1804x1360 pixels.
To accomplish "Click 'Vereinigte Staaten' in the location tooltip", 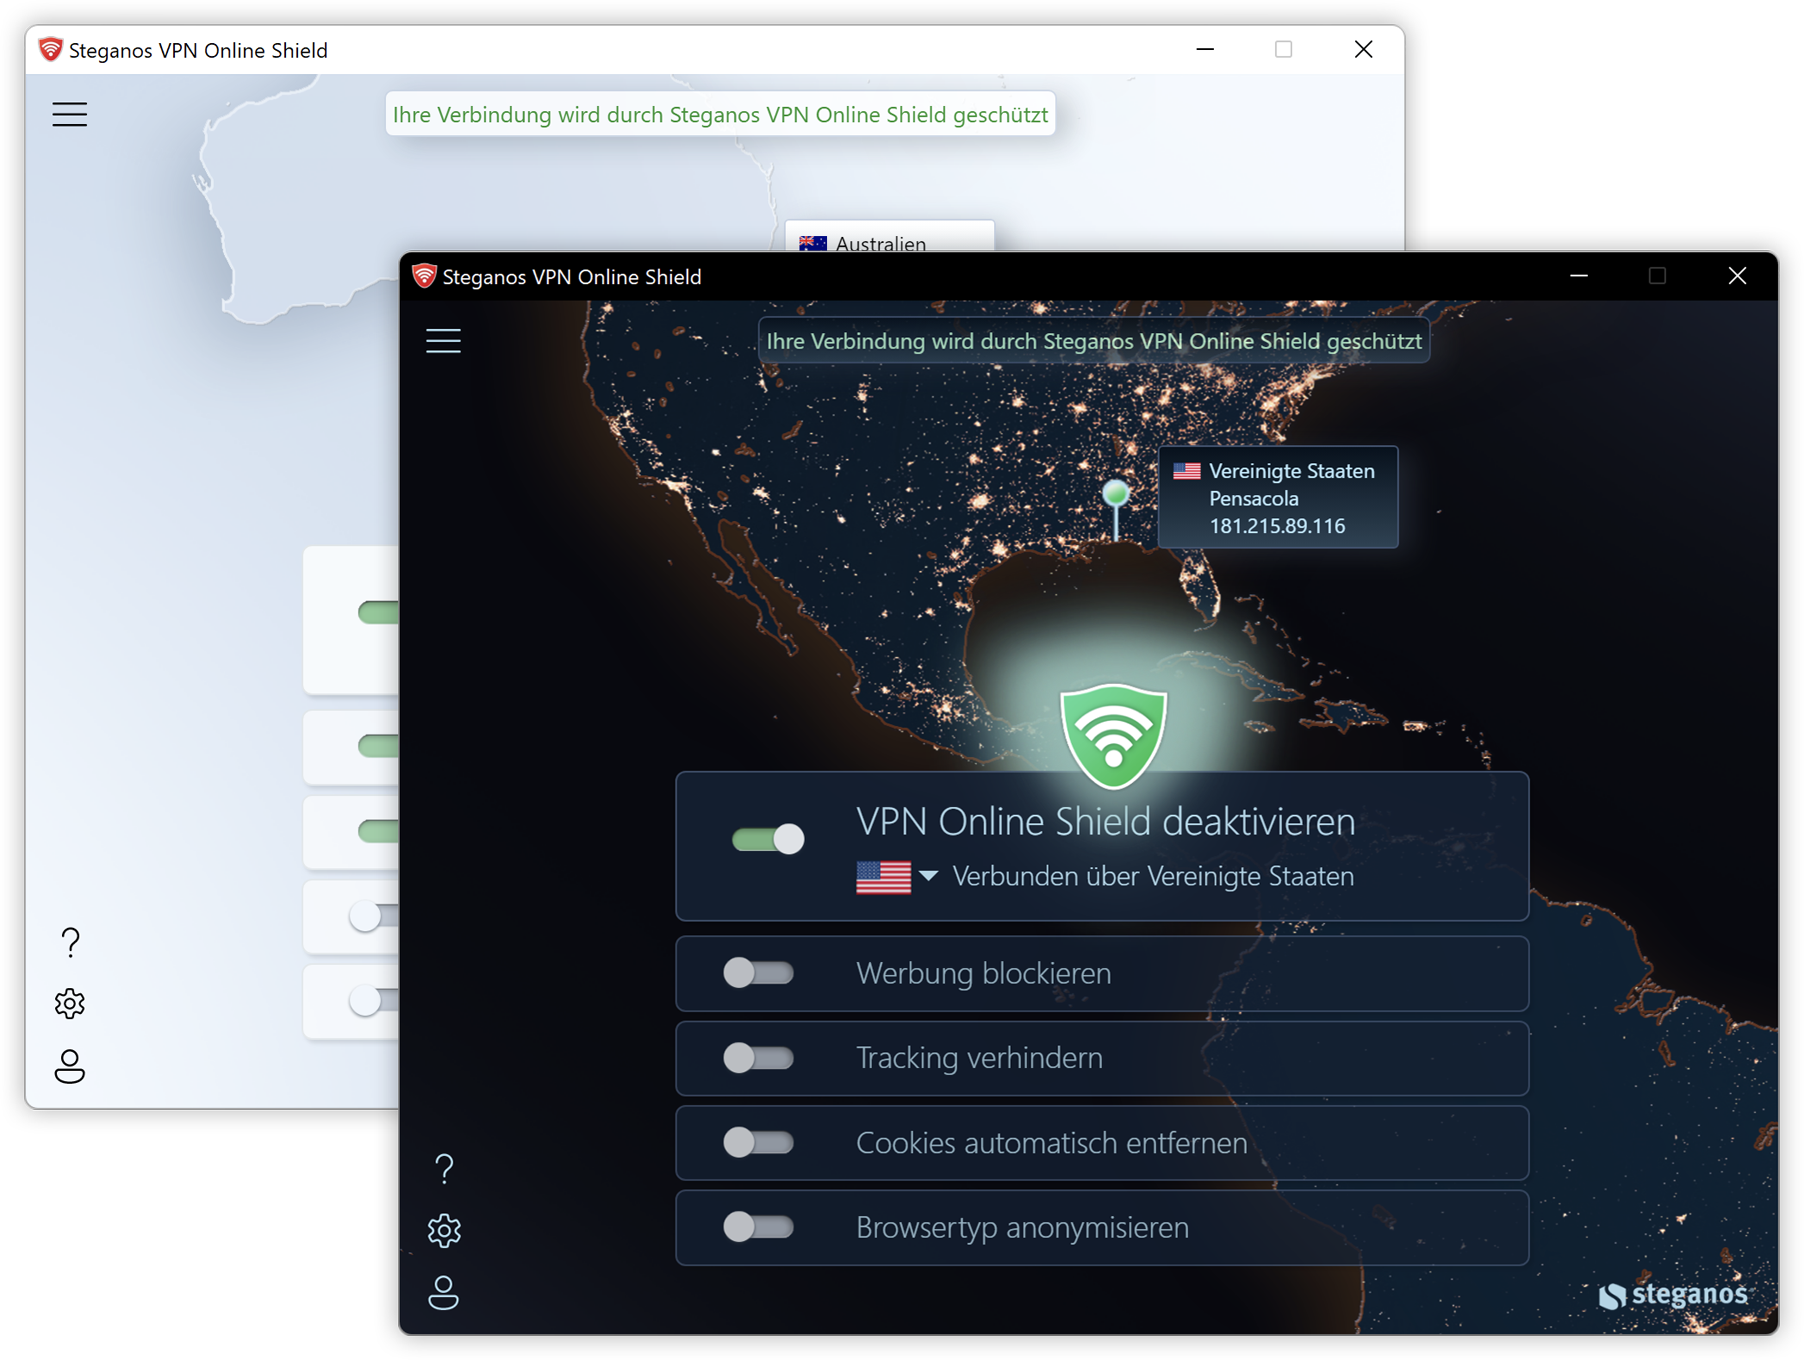I will pyautogui.click(x=1292, y=471).
